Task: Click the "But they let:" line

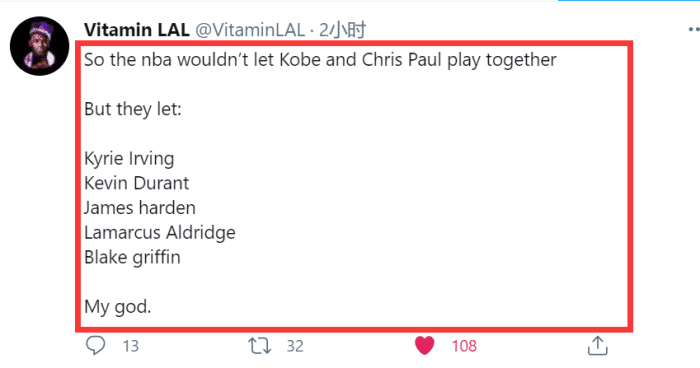Action: point(133,109)
